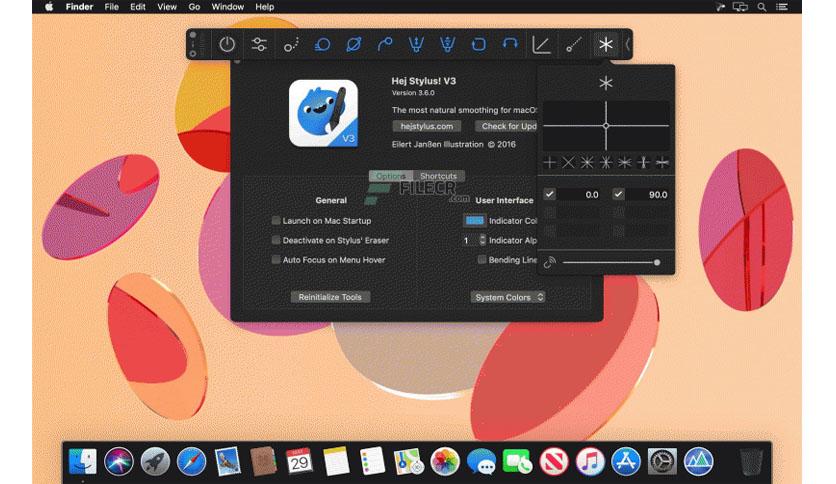836x484 pixels.
Task: Enable Launch on Mac Startup
Action: tap(276, 221)
